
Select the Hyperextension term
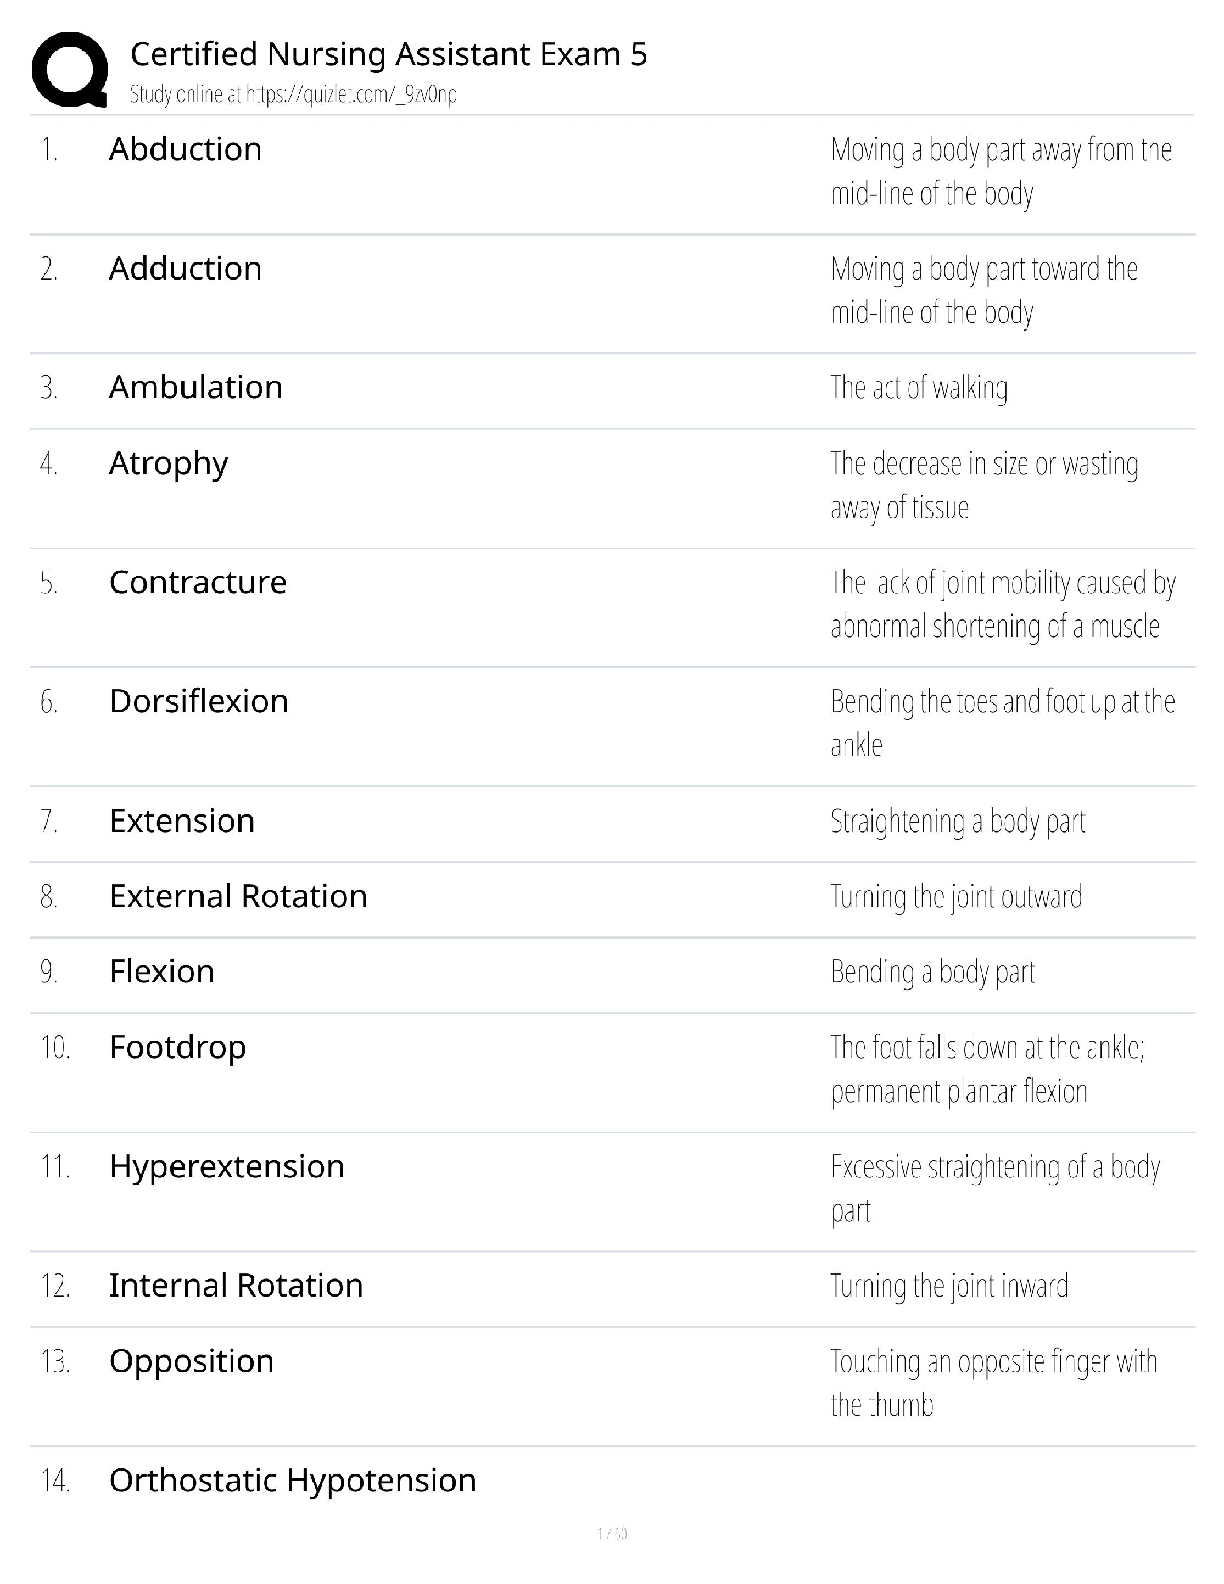click(x=226, y=1166)
